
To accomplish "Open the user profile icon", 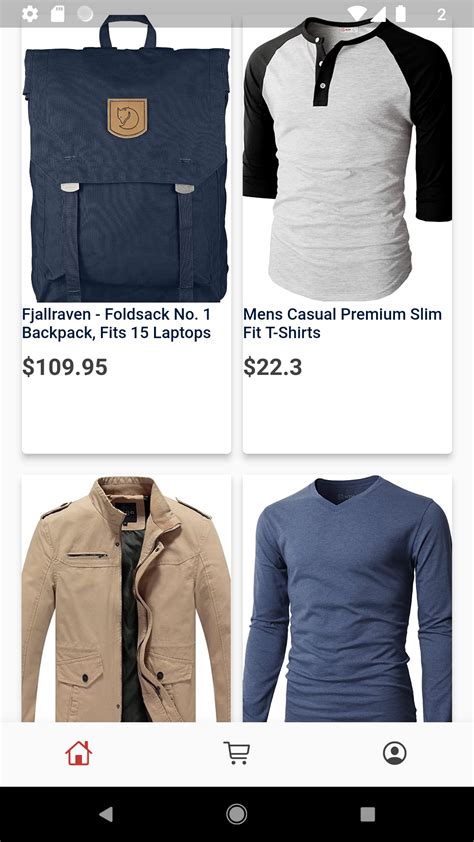I will pos(395,753).
